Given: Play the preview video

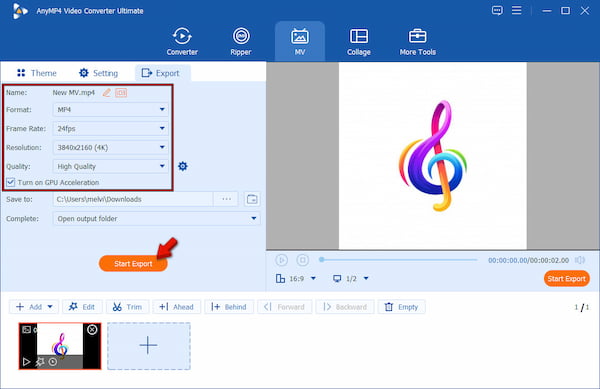Looking at the screenshot, I should (x=281, y=260).
